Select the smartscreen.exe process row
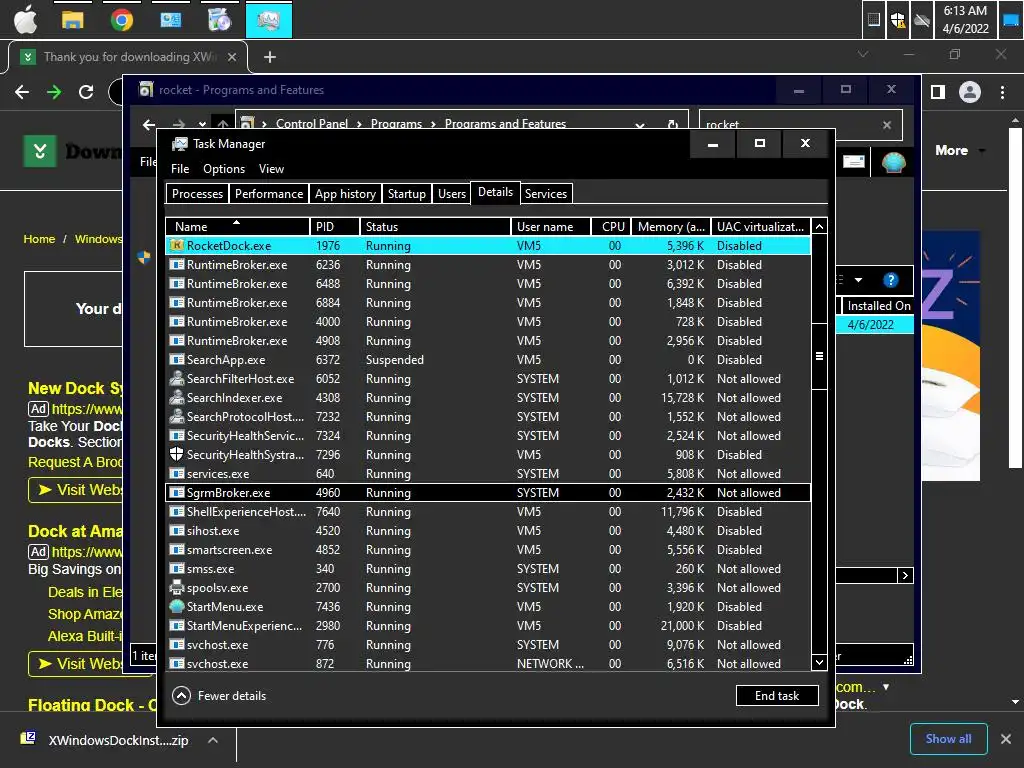This screenshot has width=1024, height=768. [488, 550]
